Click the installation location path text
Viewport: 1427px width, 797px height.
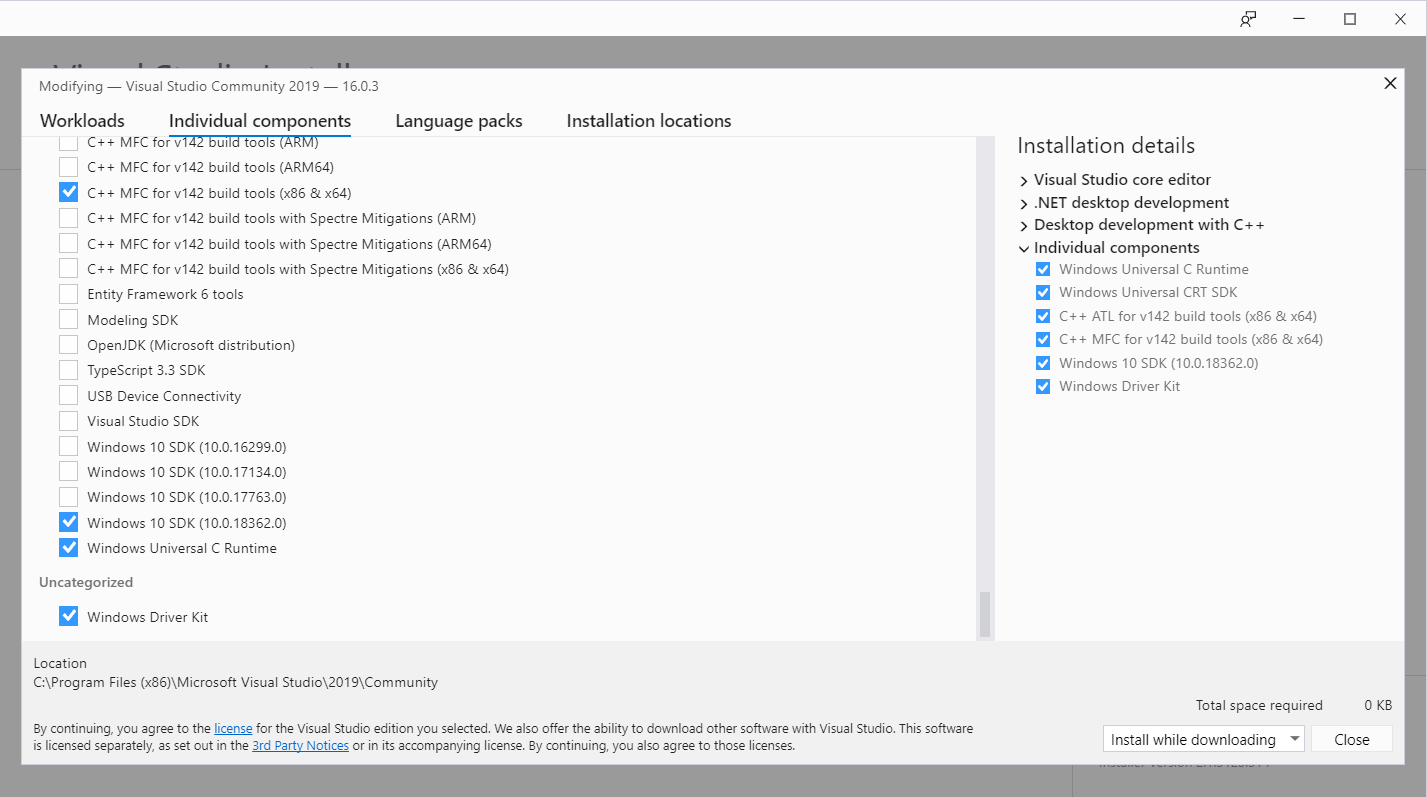tap(236, 682)
